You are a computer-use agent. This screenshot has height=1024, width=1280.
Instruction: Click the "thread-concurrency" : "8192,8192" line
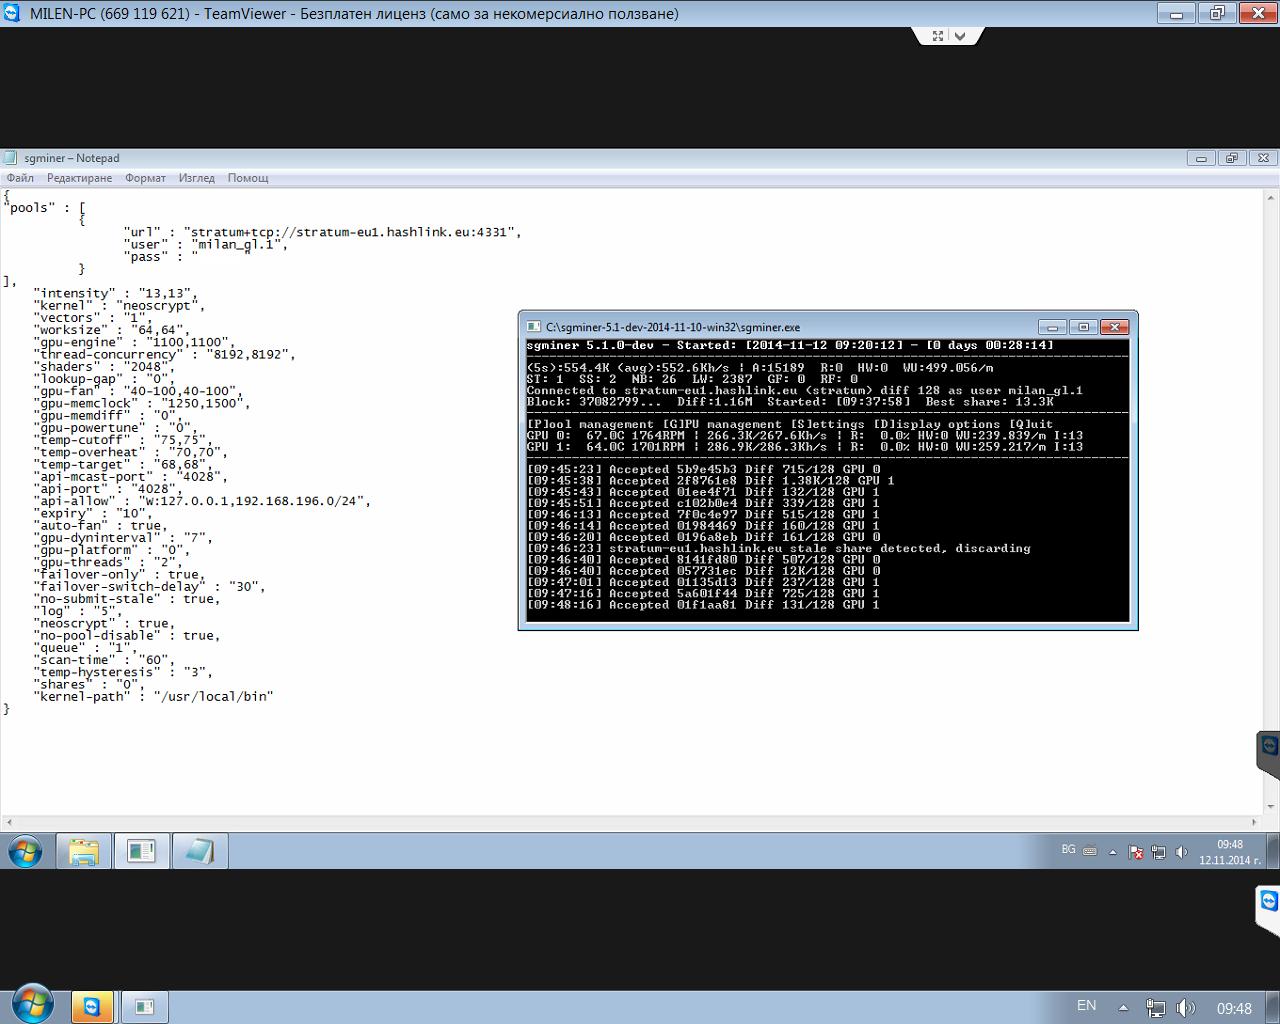[x=164, y=354]
